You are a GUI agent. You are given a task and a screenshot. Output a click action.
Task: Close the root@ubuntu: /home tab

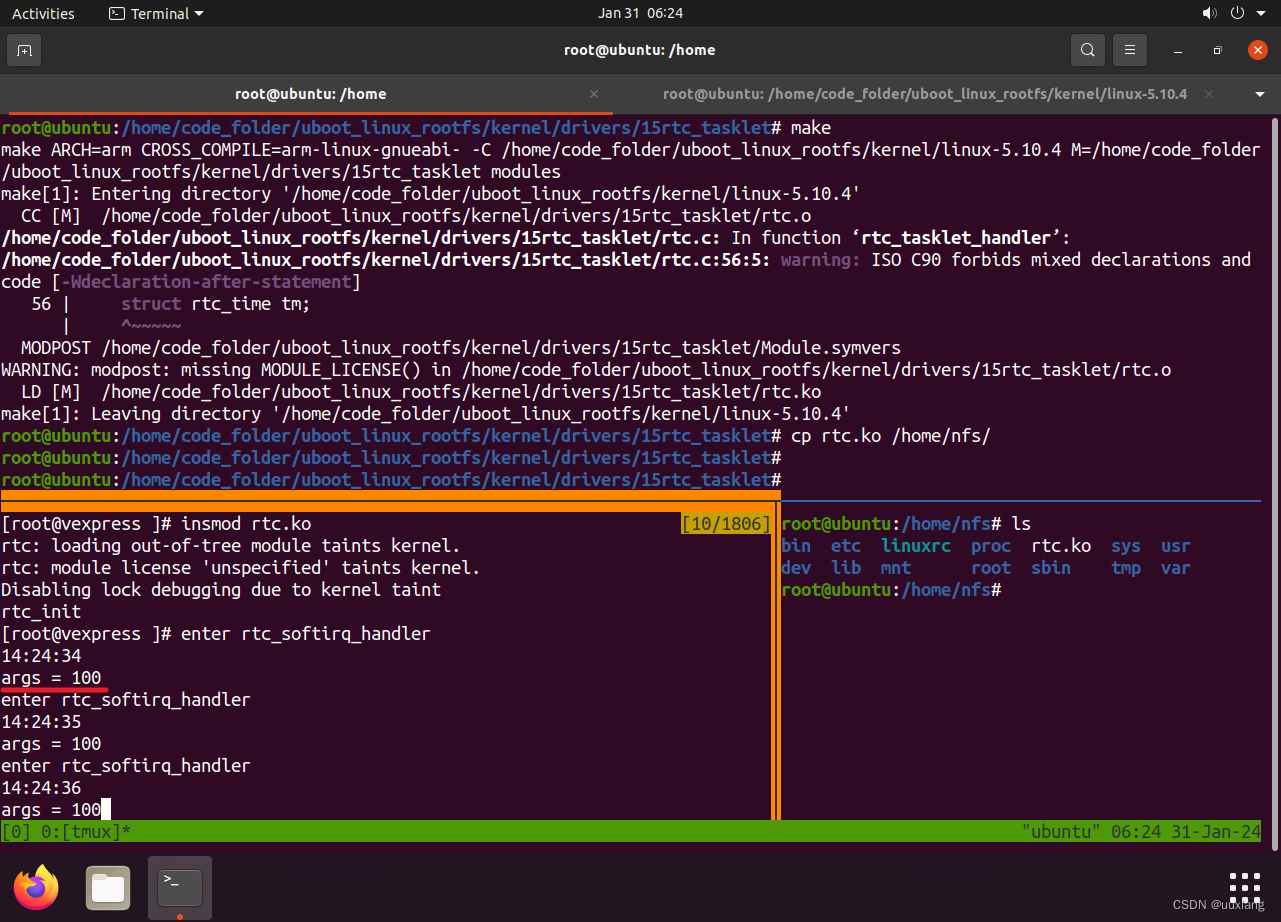tap(594, 94)
